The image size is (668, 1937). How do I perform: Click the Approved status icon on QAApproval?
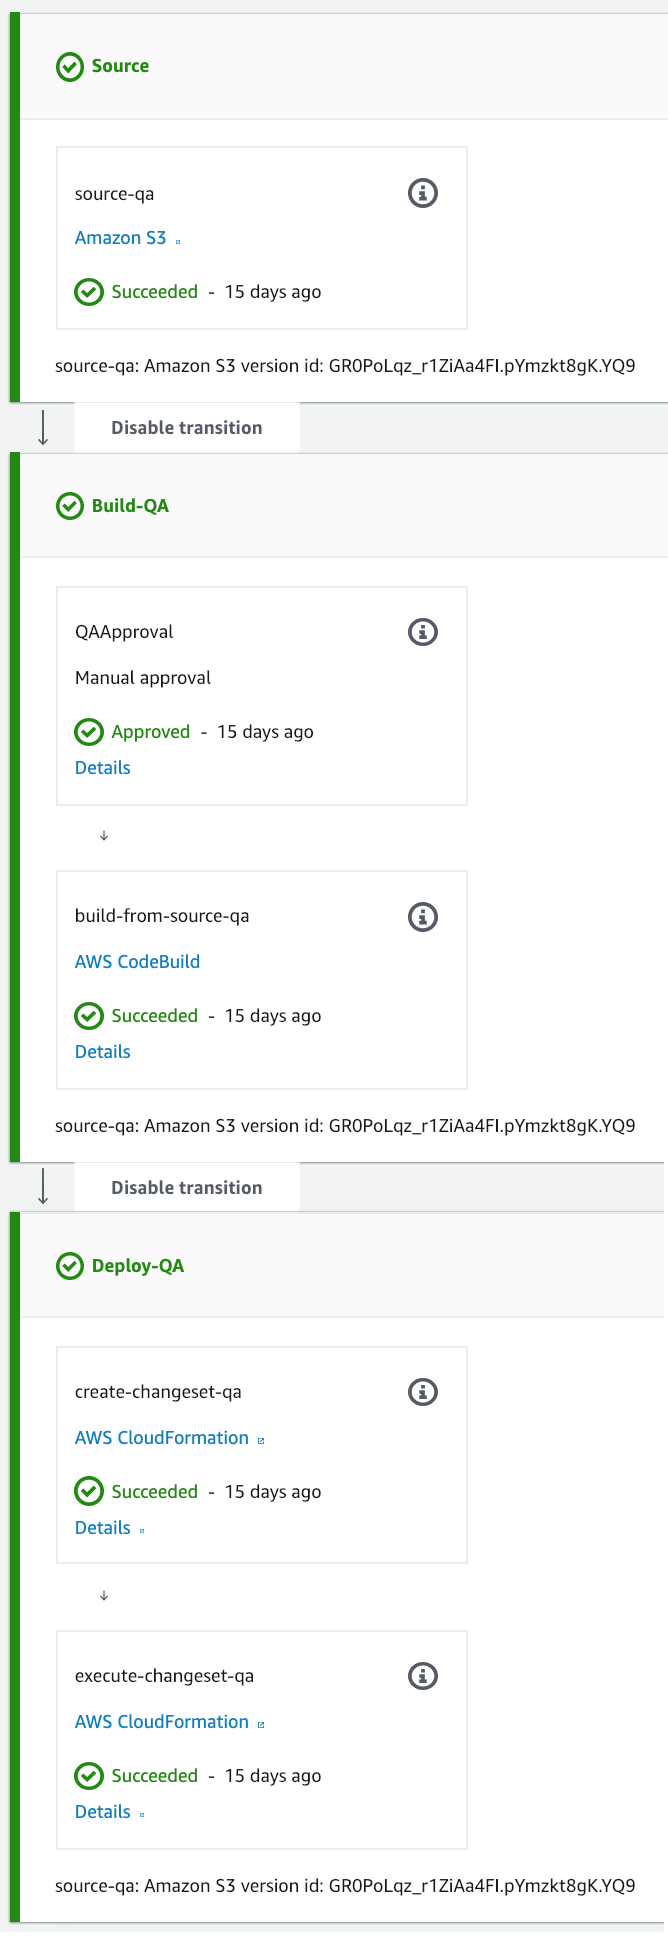click(89, 731)
